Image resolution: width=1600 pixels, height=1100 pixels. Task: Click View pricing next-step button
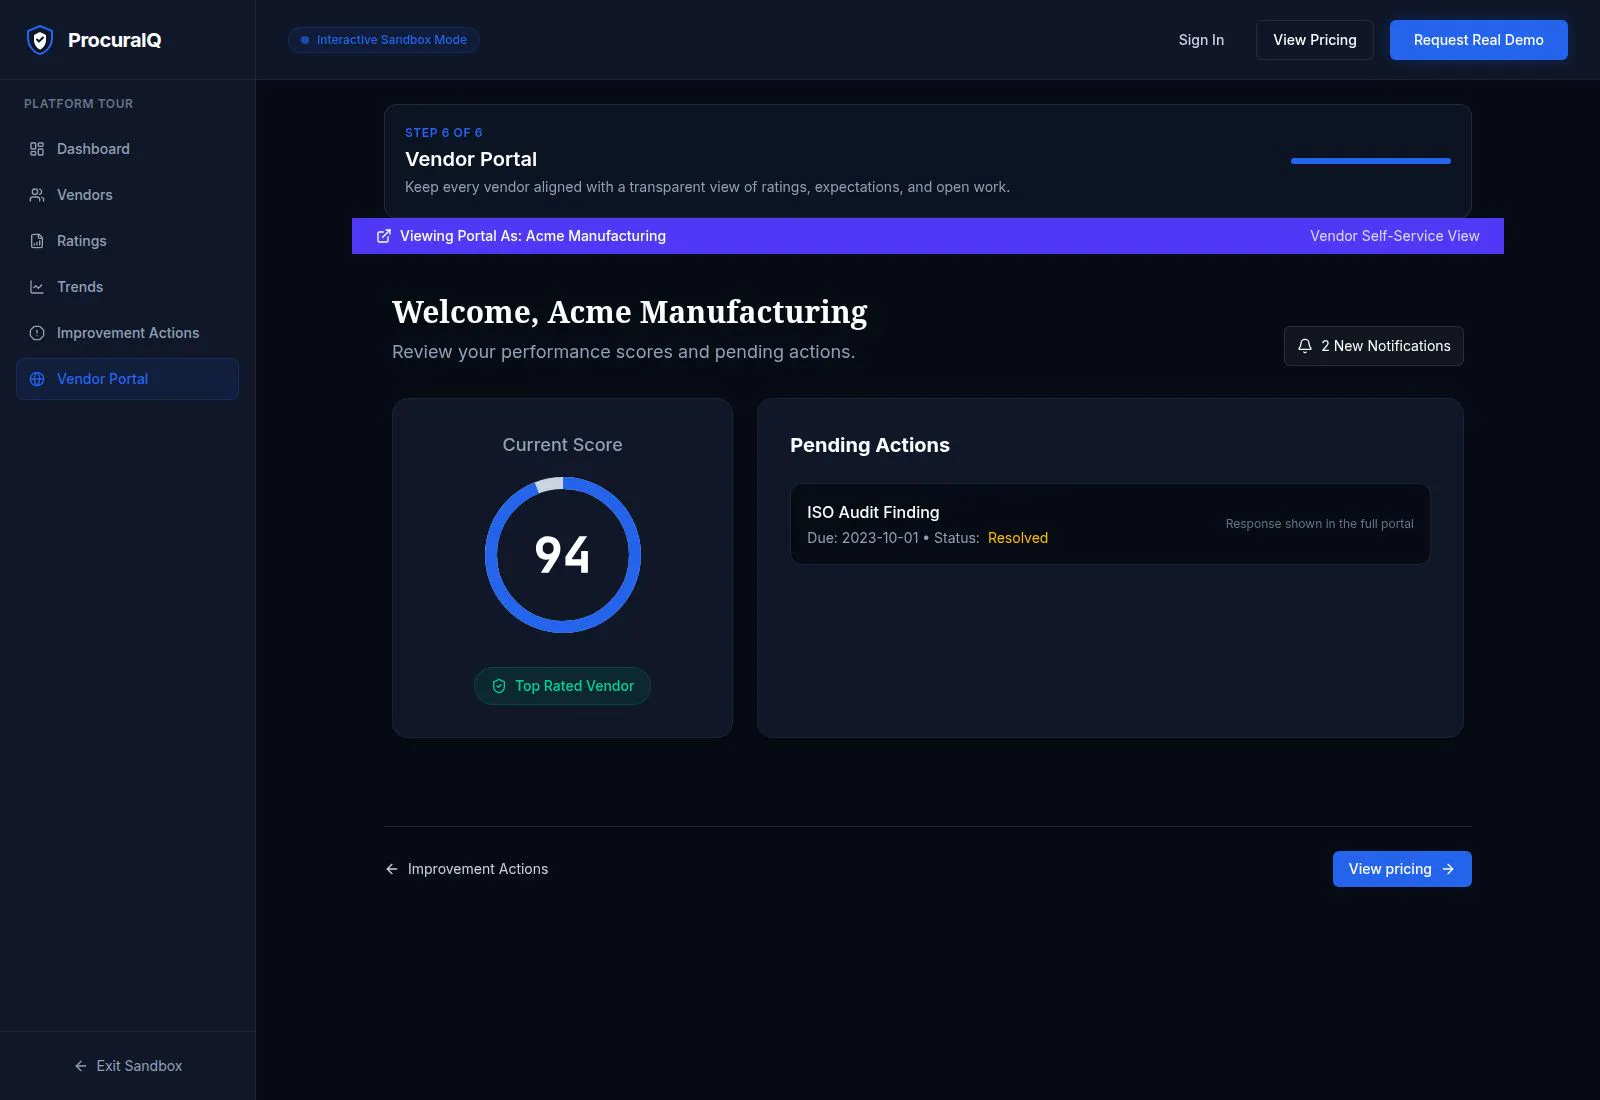point(1402,869)
